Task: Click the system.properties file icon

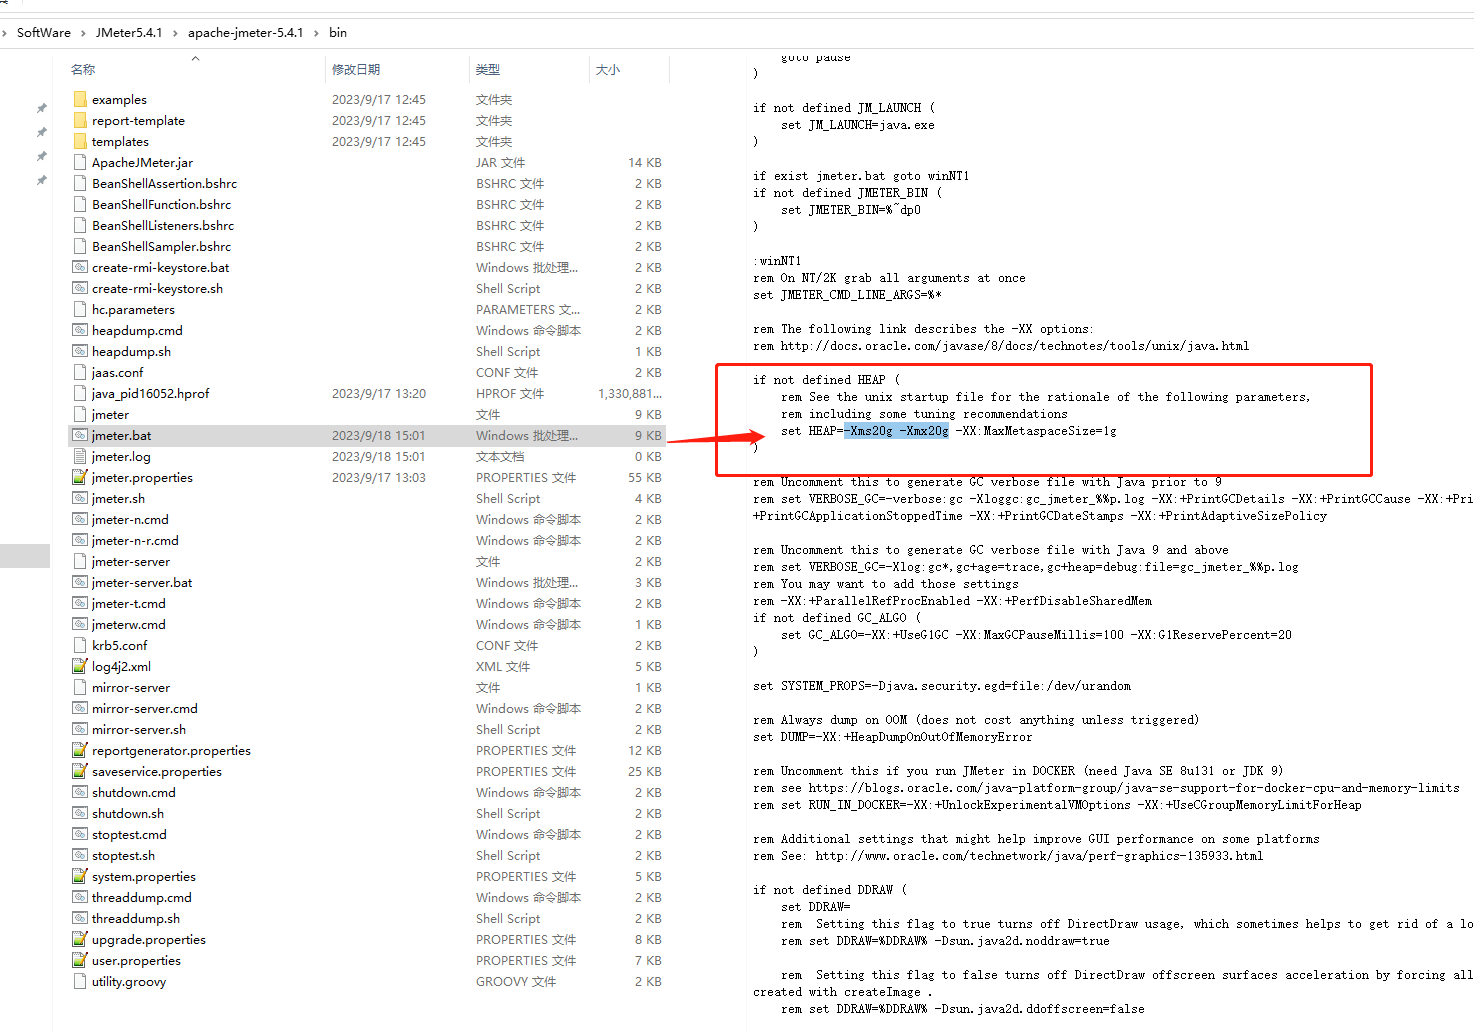Action: click(x=80, y=876)
